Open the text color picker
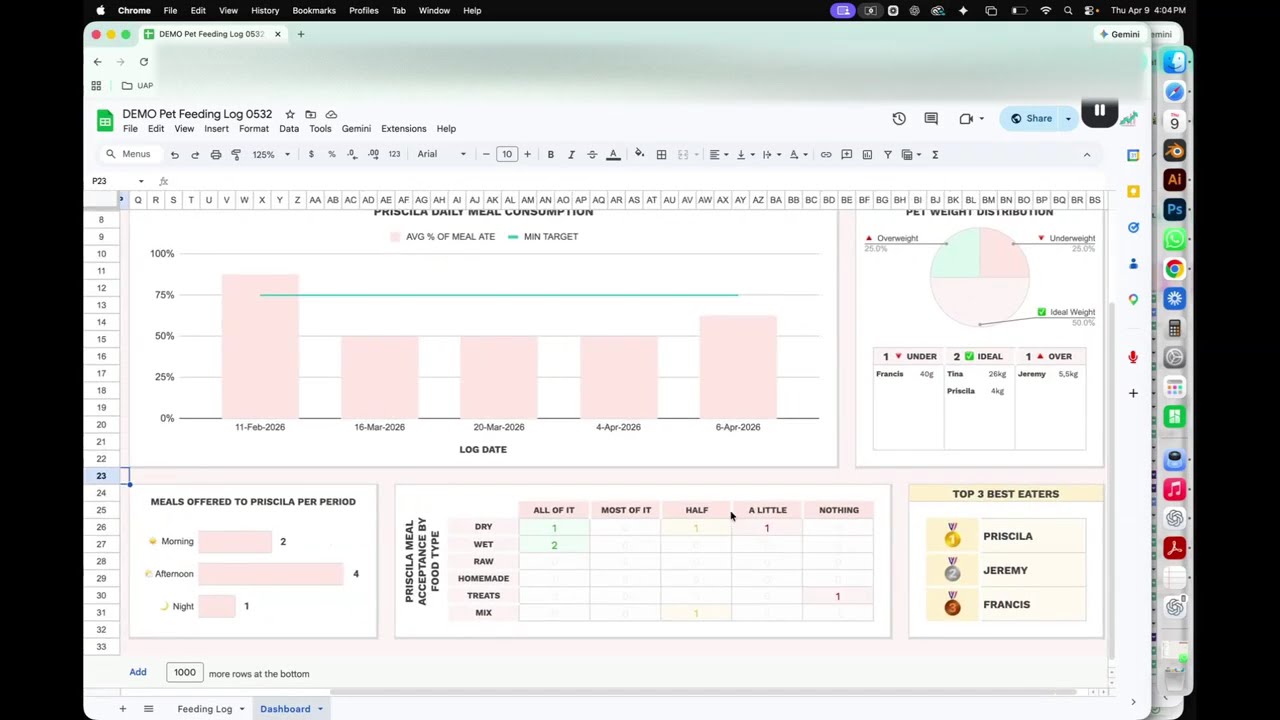The image size is (1280, 720). 613,155
